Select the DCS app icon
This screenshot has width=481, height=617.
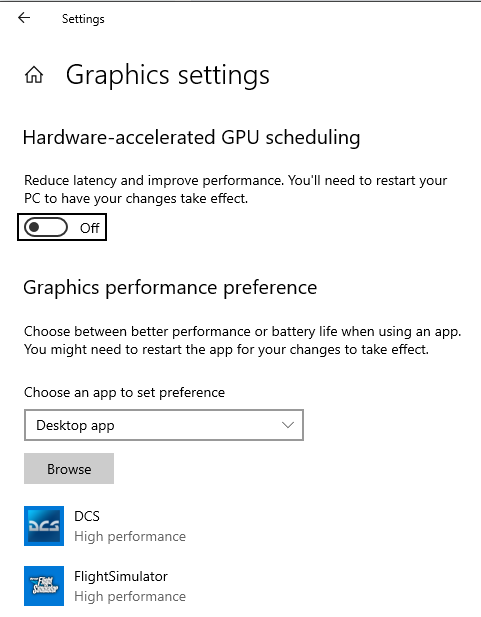click(x=44, y=526)
